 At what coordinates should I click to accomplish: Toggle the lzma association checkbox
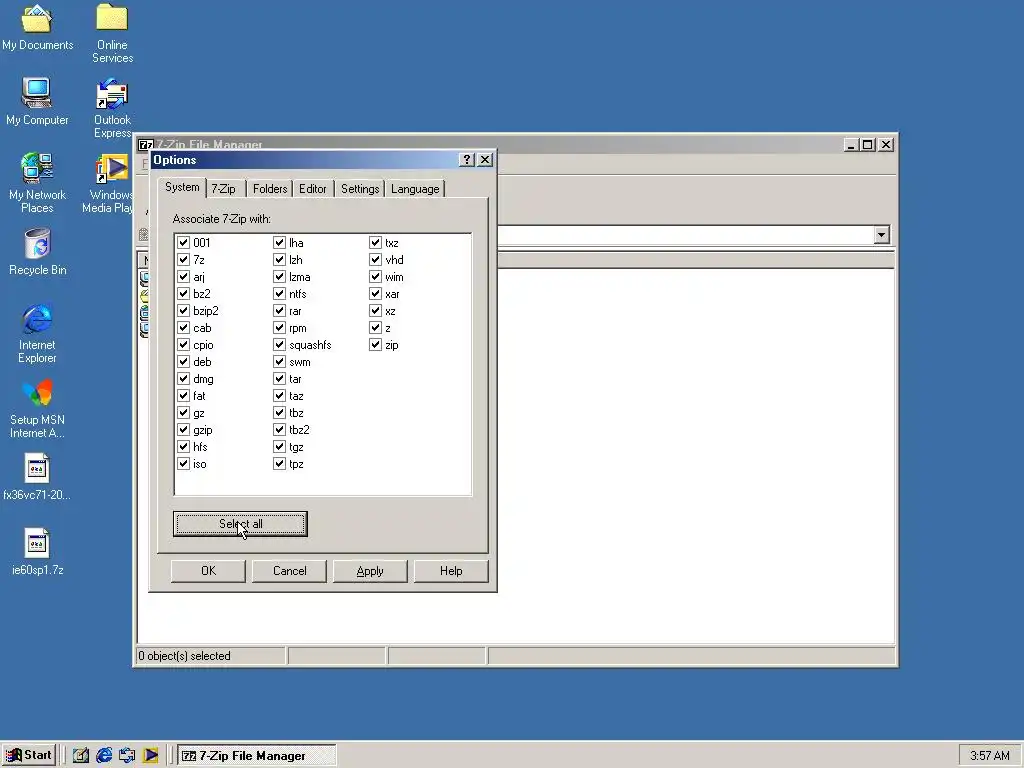[280, 276]
